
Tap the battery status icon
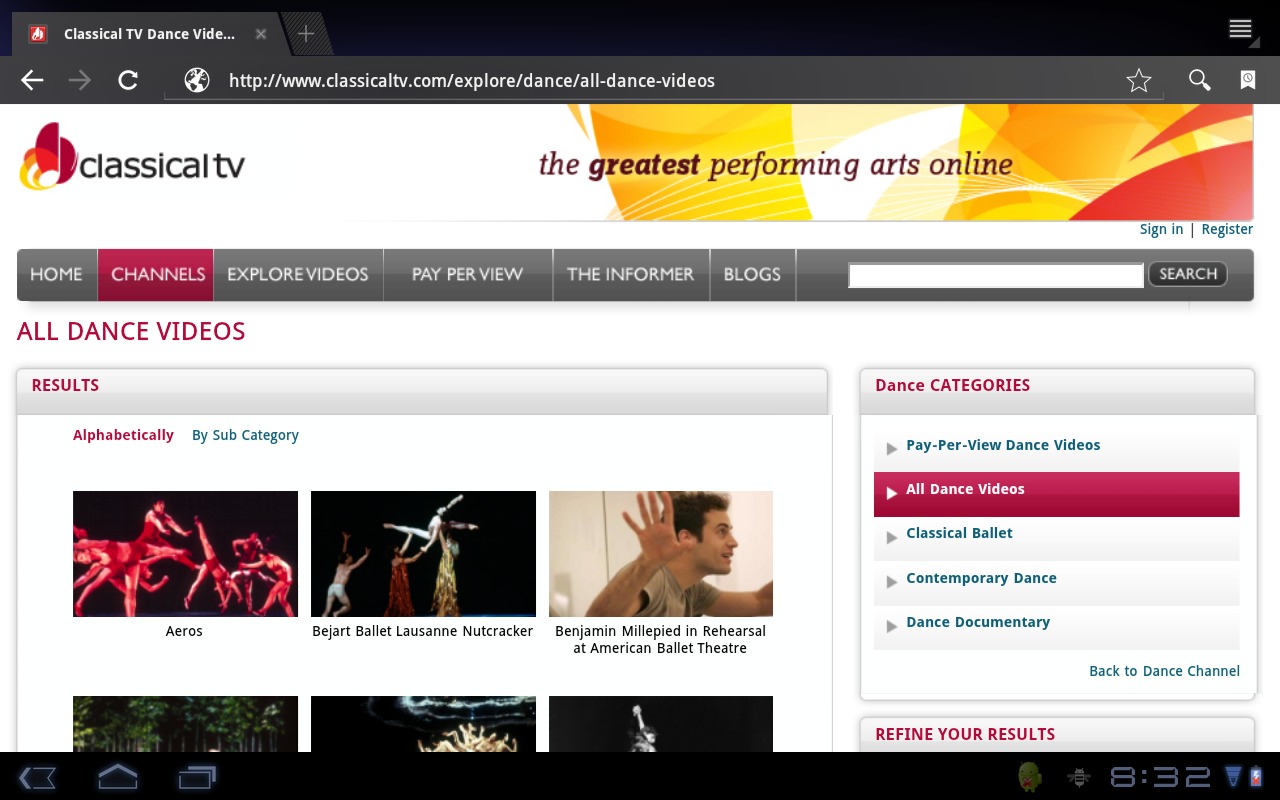[x=1256, y=777]
